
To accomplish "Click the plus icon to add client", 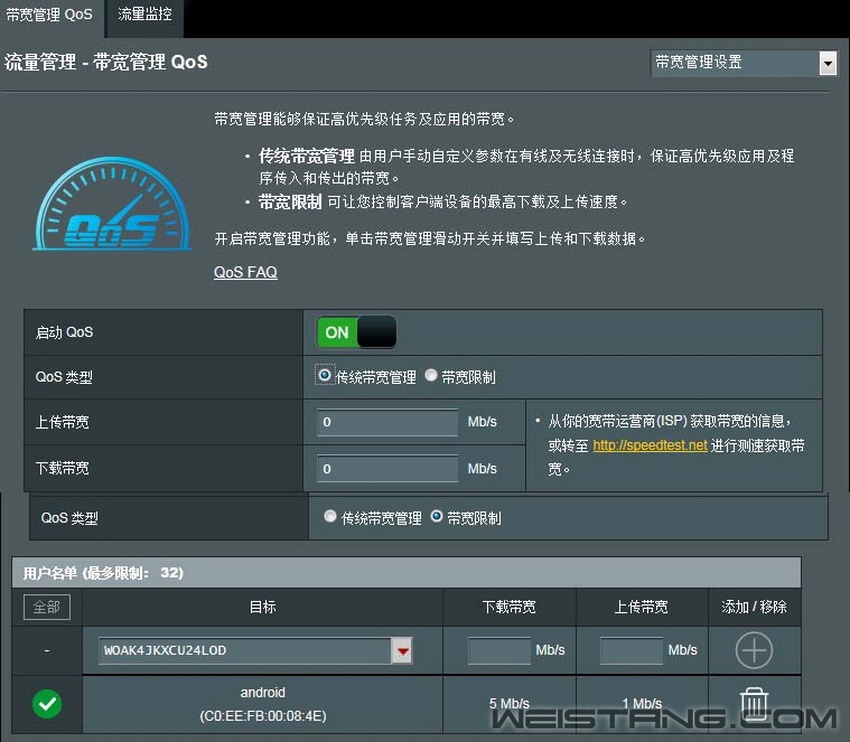I will [754, 650].
